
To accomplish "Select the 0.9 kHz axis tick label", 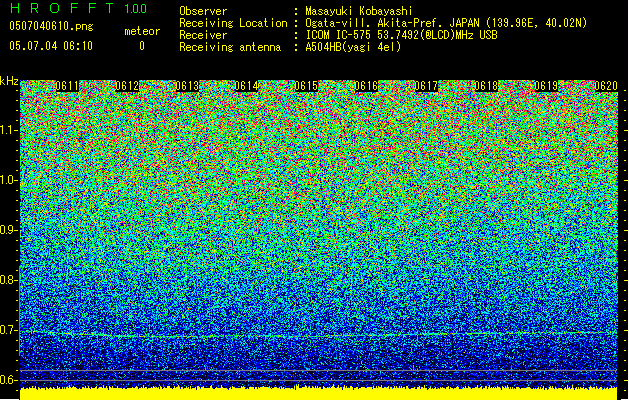I will (x=8, y=230).
